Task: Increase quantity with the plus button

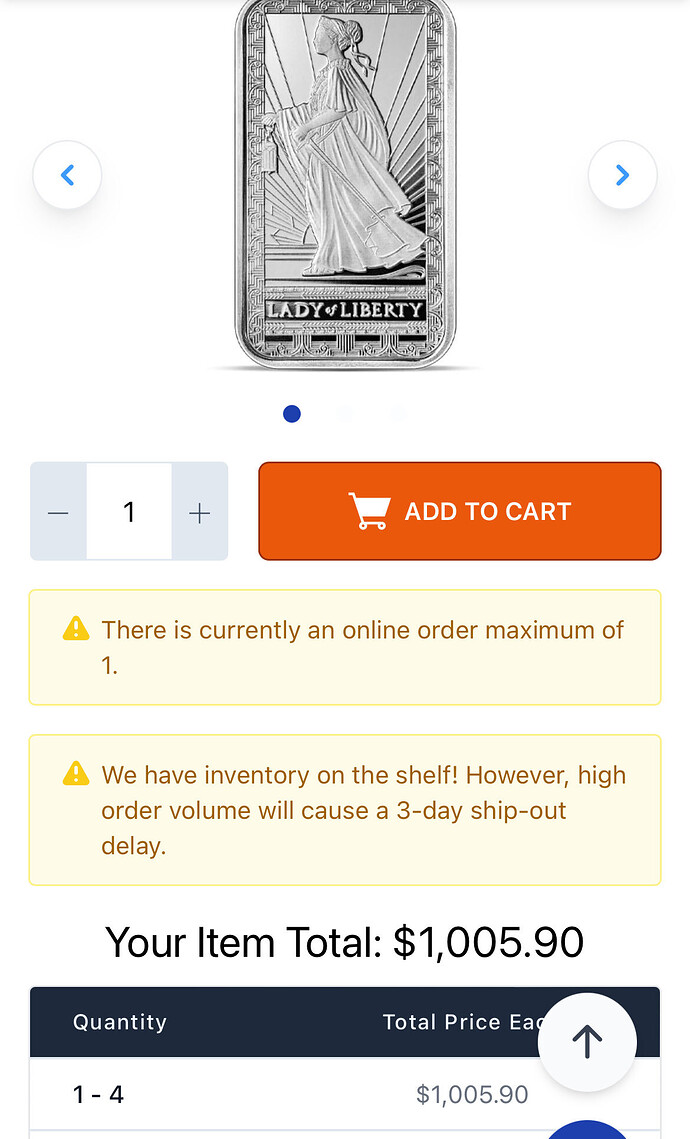Action: [200, 512]
